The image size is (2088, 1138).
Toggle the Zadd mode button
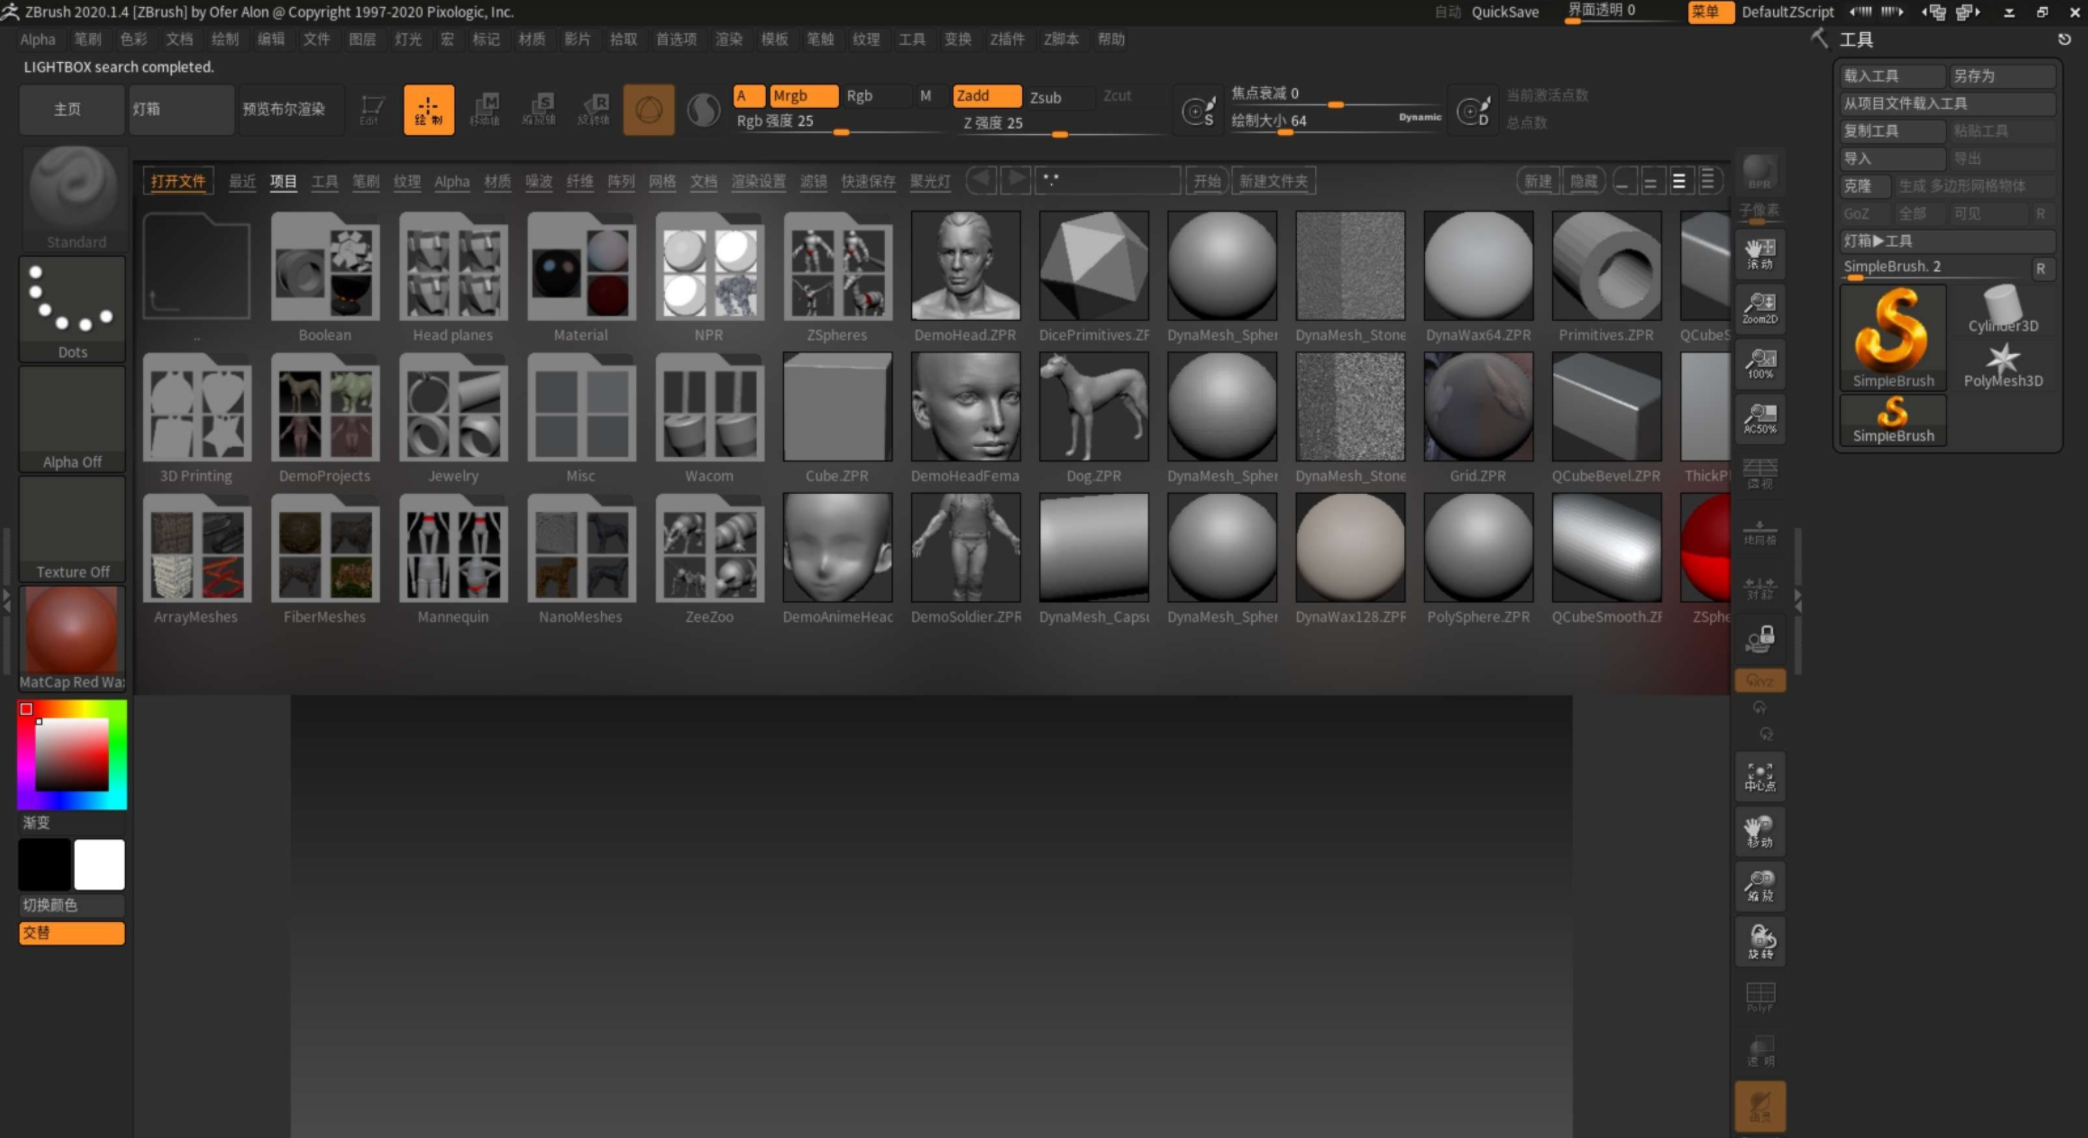[986, 96]
